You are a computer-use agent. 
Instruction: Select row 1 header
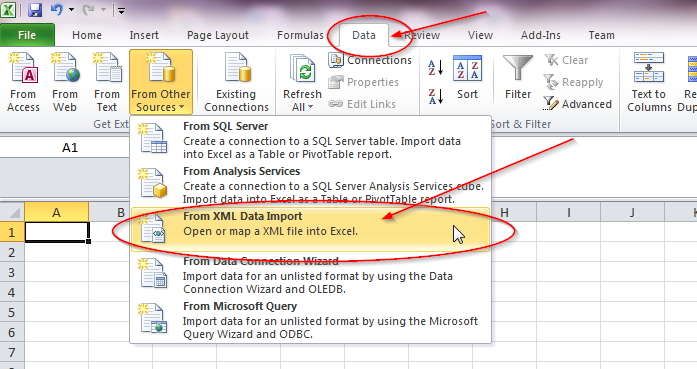[12, 232]
